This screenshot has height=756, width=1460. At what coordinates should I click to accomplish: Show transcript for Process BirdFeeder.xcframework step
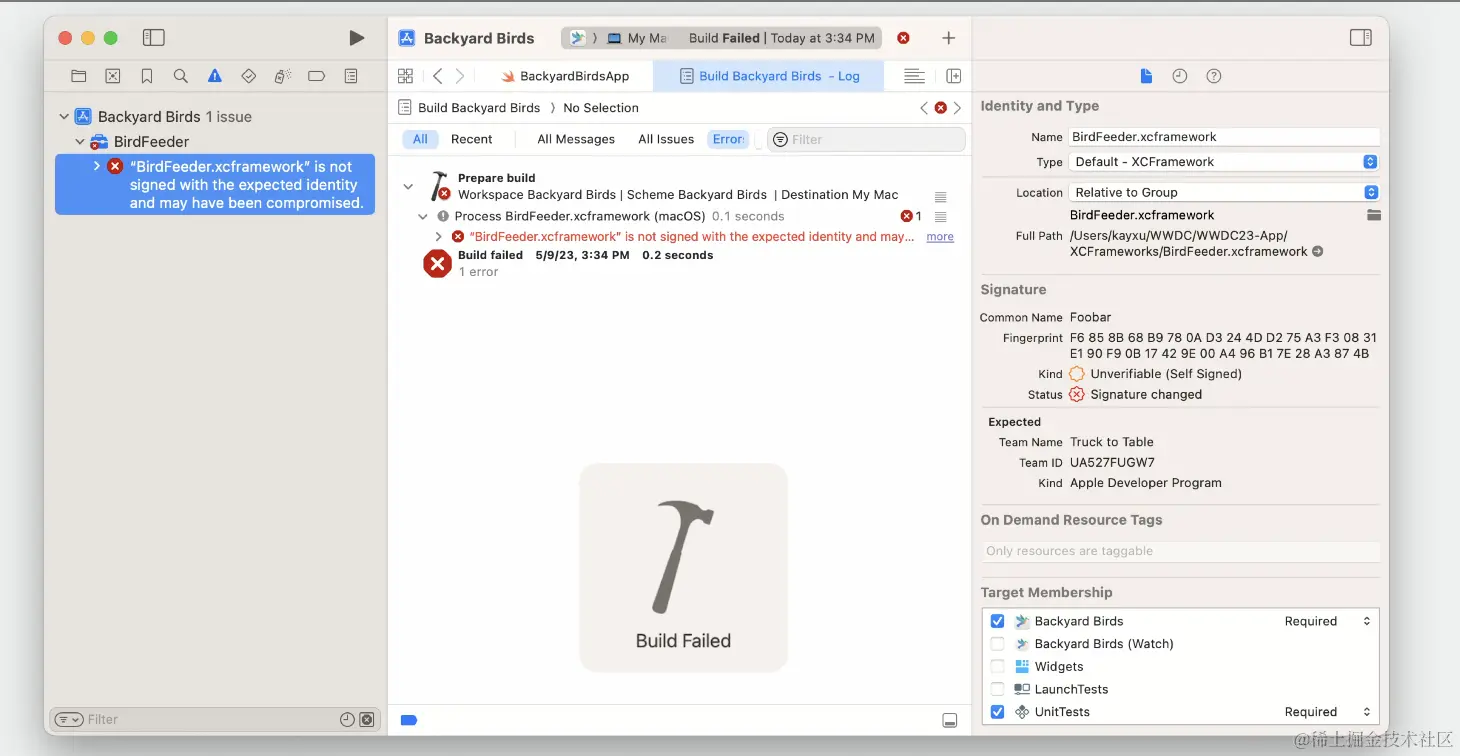(x=940, y=217)
